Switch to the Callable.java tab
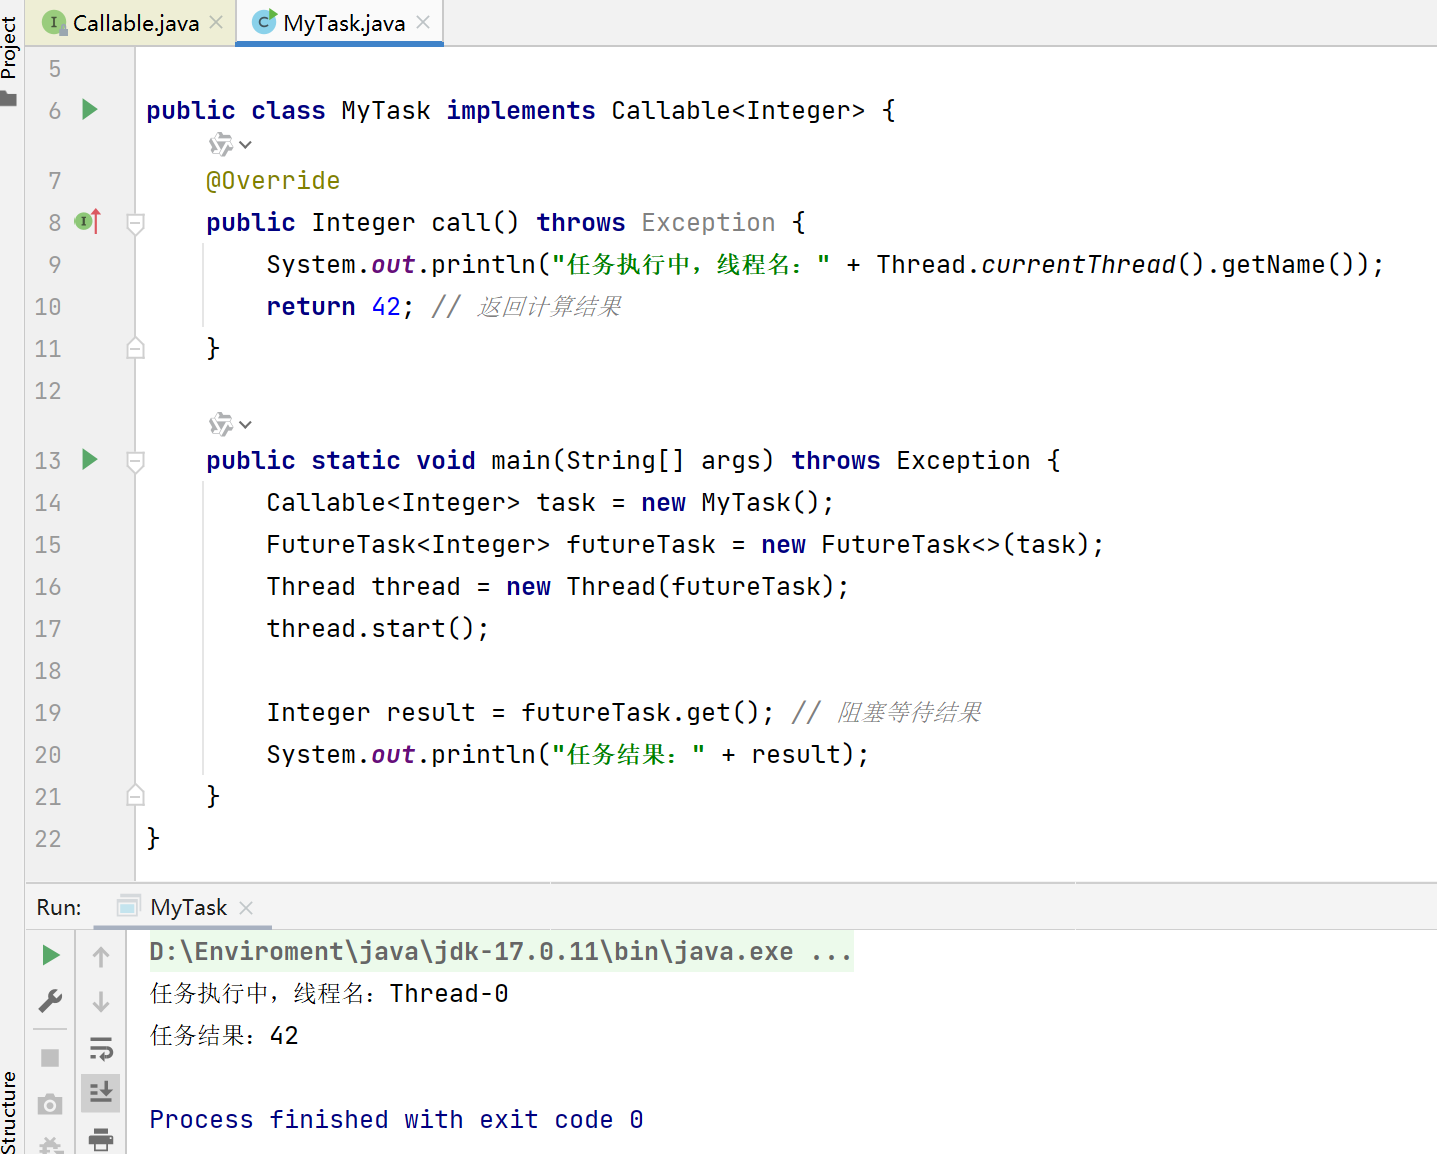Viewport: 1437px width, 1154px height. click(x=135, y=23)
